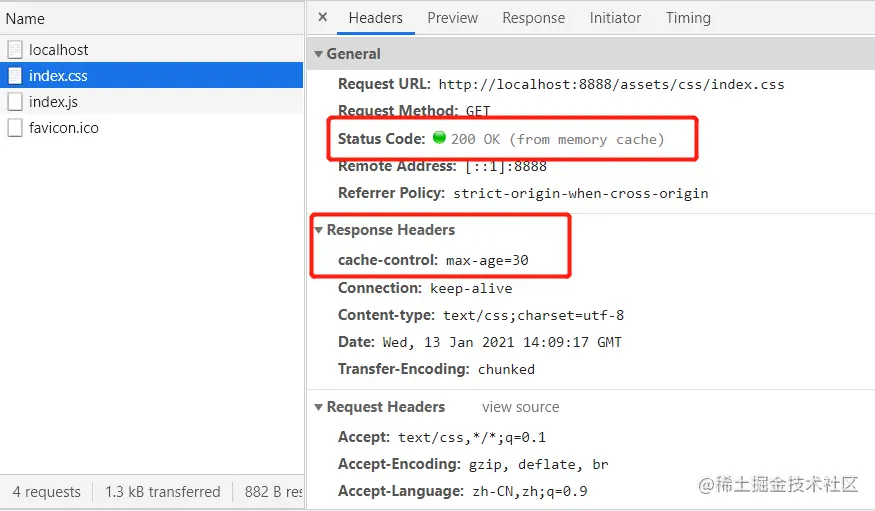Click the strict-origin-when-cross-origin policy value
The height and width of the screenshot is (511, 875).
tap(580, 193)
